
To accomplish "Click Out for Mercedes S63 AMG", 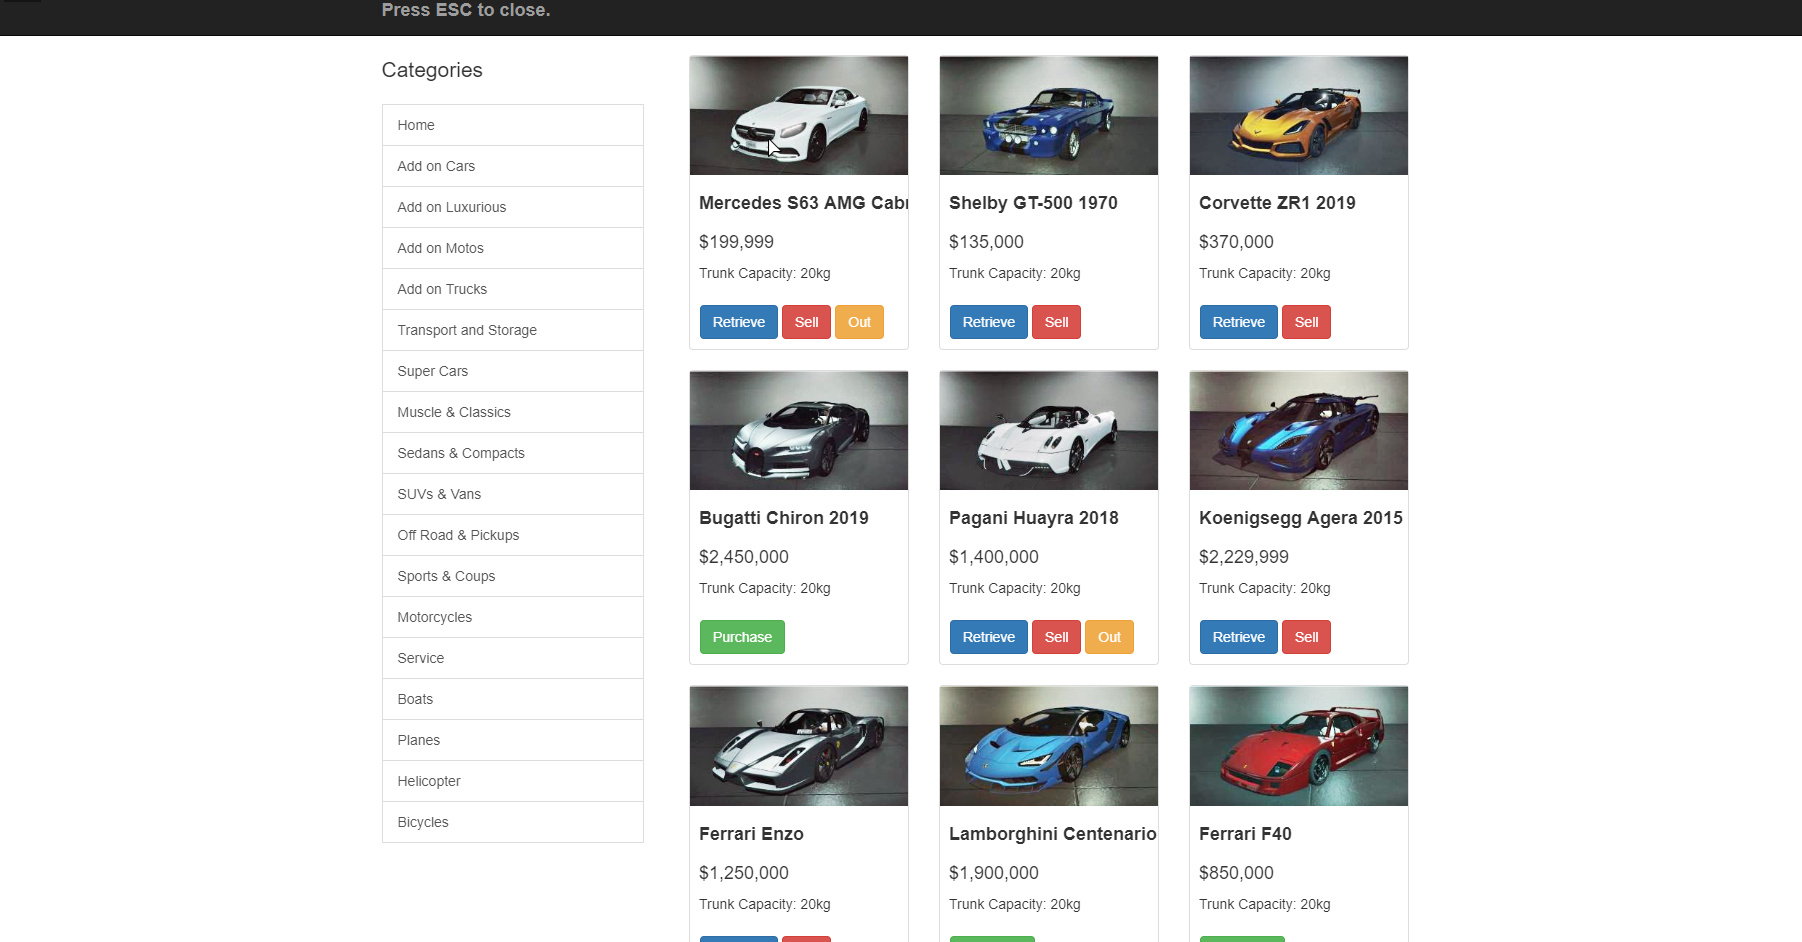I will click(859, 322).
